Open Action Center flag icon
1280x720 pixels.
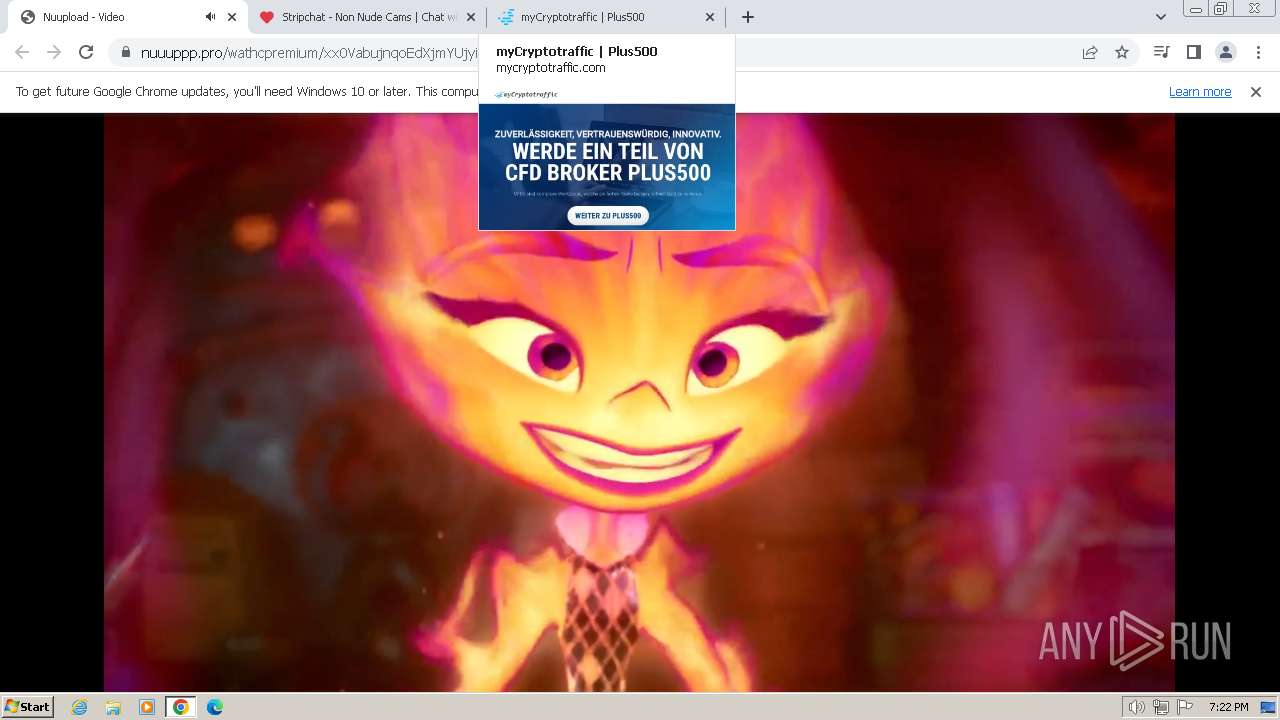pos(1184,707)
